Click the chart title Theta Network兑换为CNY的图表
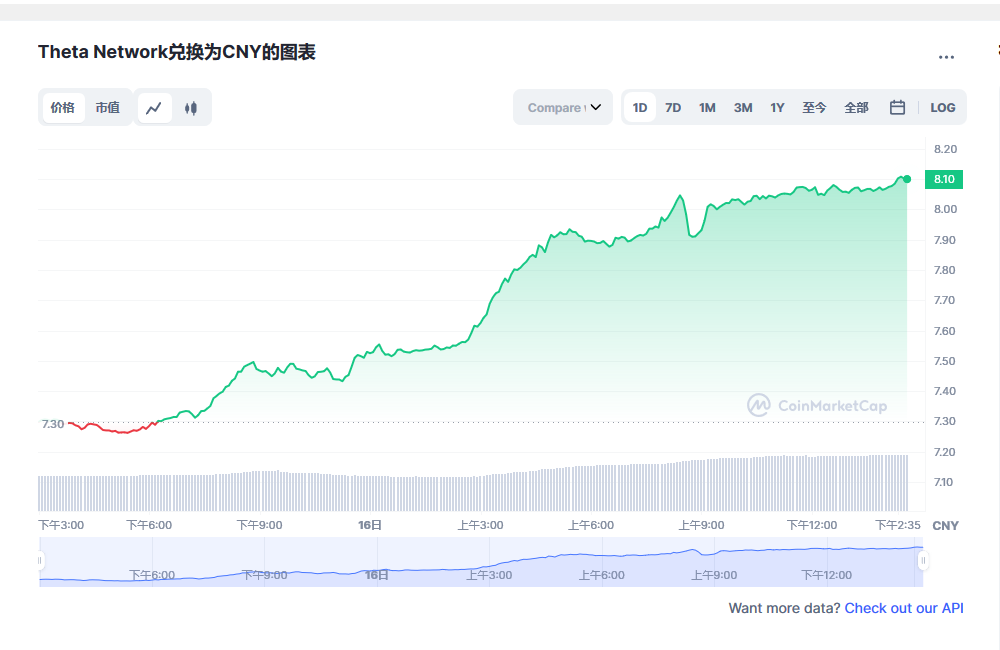Screen dimensions: 1000x650 tap(177, 52)
